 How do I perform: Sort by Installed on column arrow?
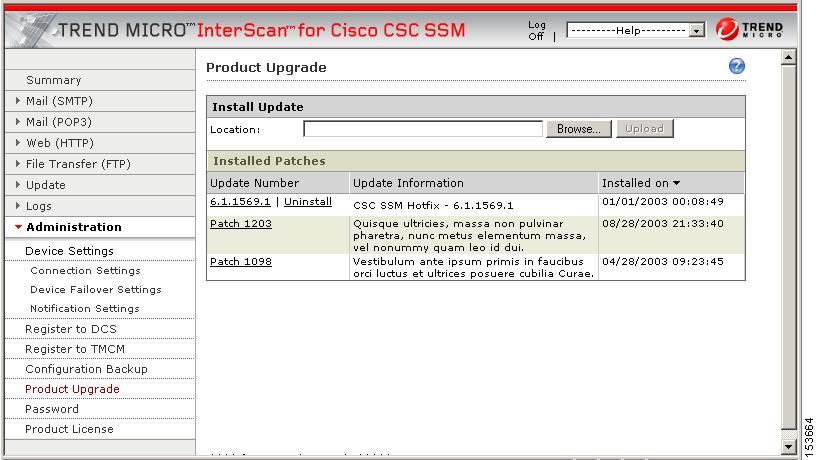676,183
